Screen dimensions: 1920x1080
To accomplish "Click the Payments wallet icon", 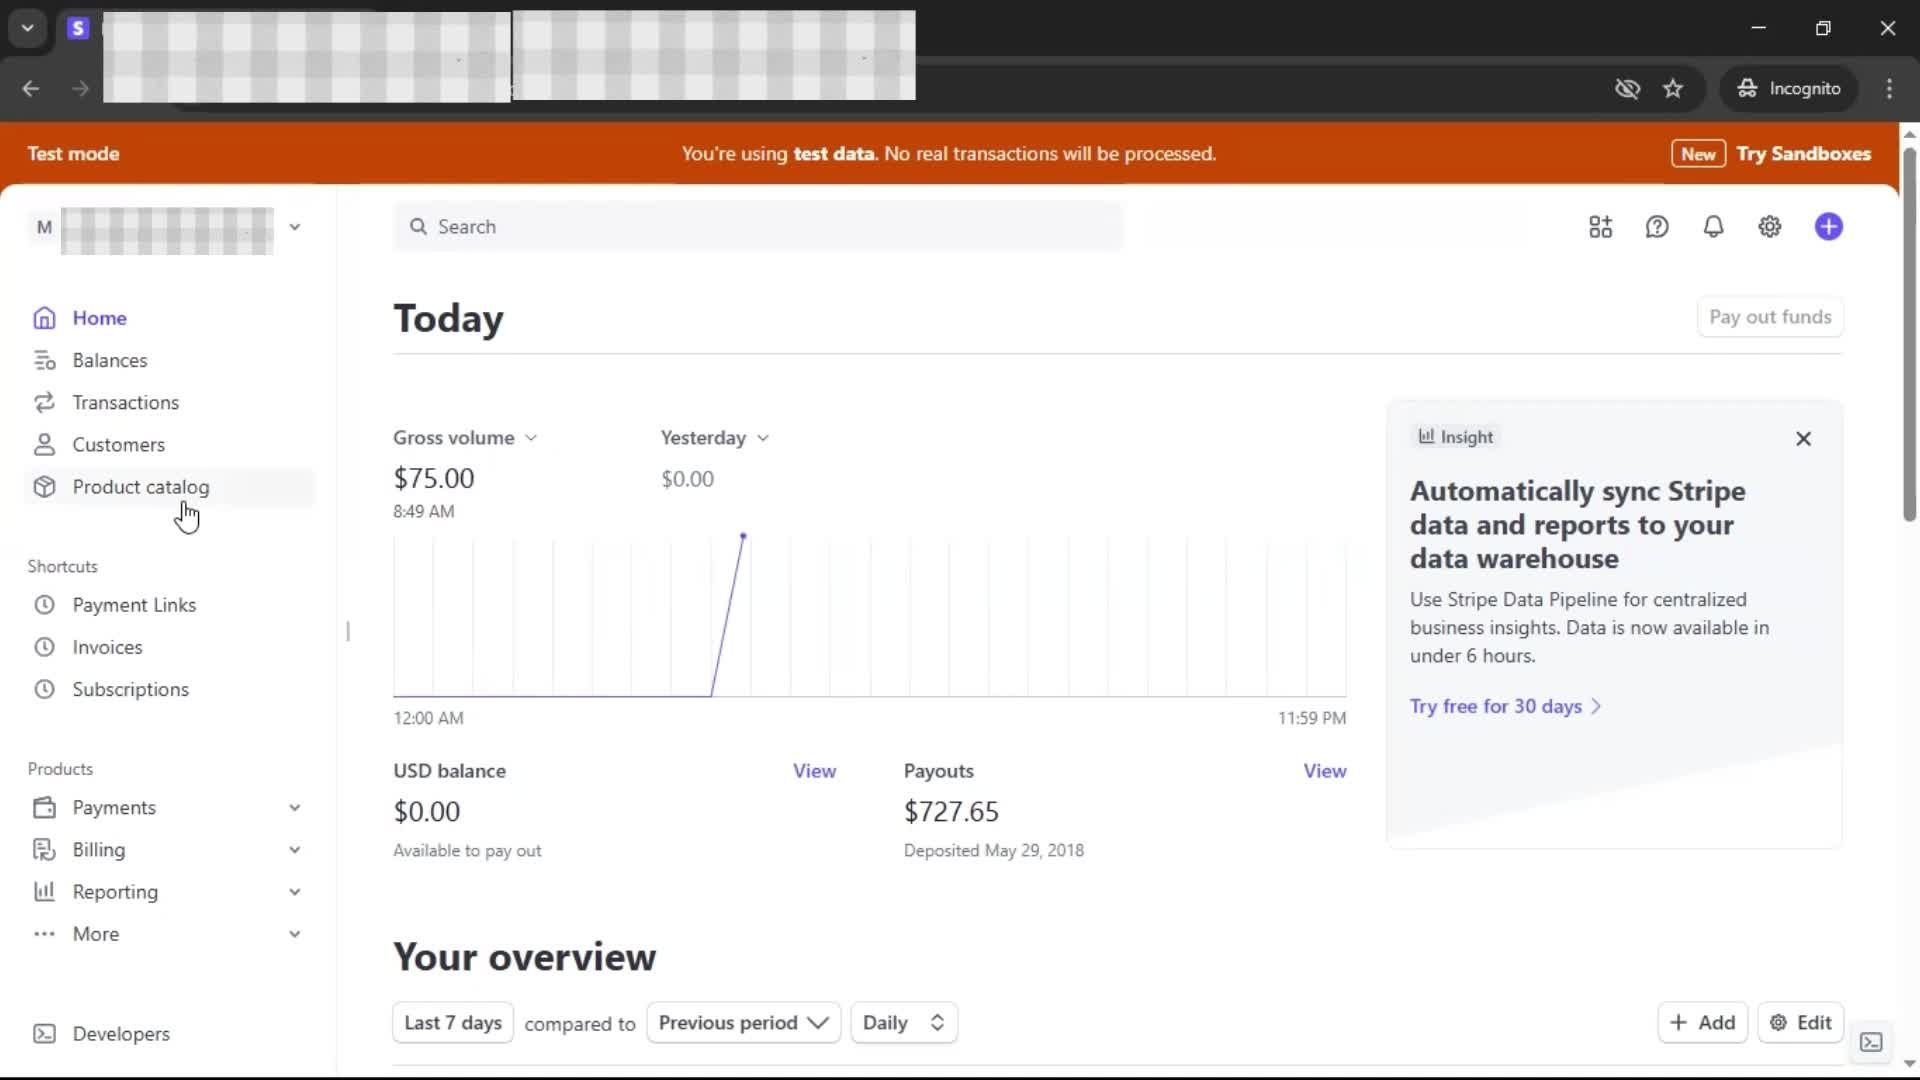I will point(44,807).
